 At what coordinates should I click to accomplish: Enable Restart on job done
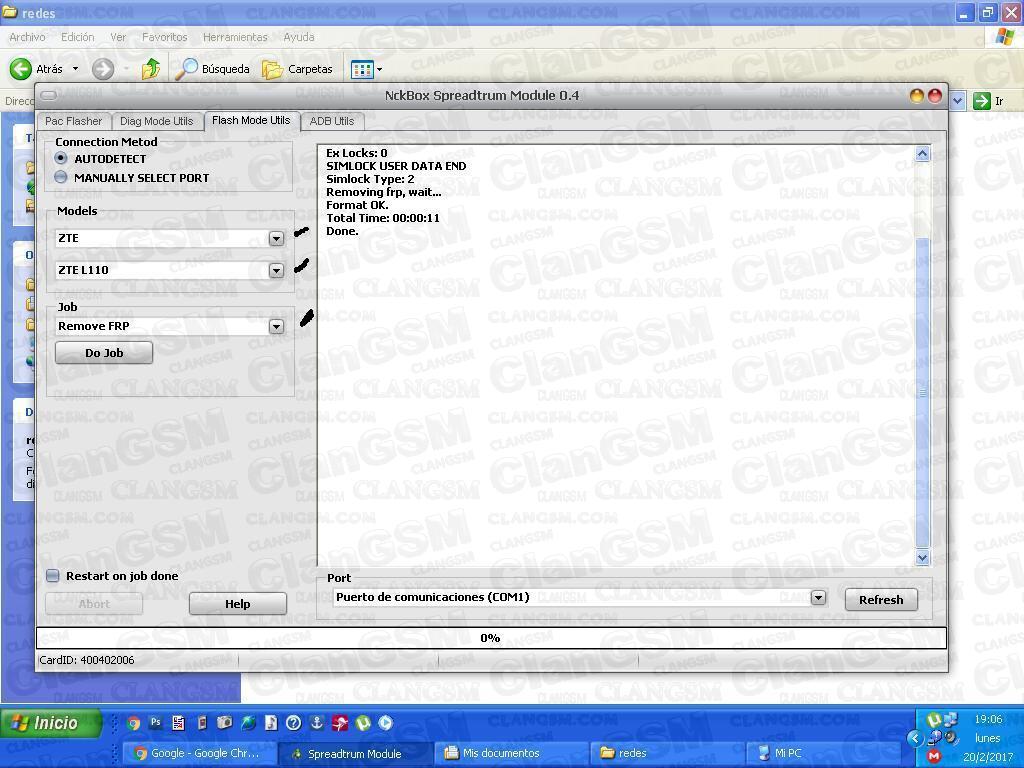[x=53, y=575]
